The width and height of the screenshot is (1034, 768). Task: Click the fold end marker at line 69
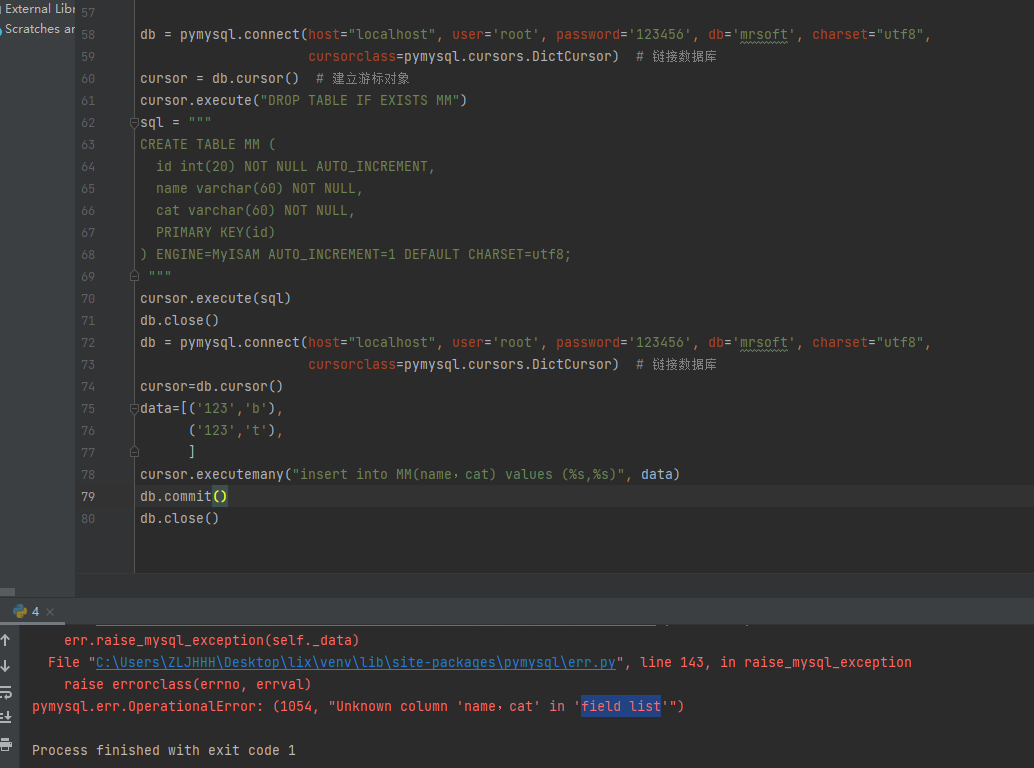coord(134,277)
